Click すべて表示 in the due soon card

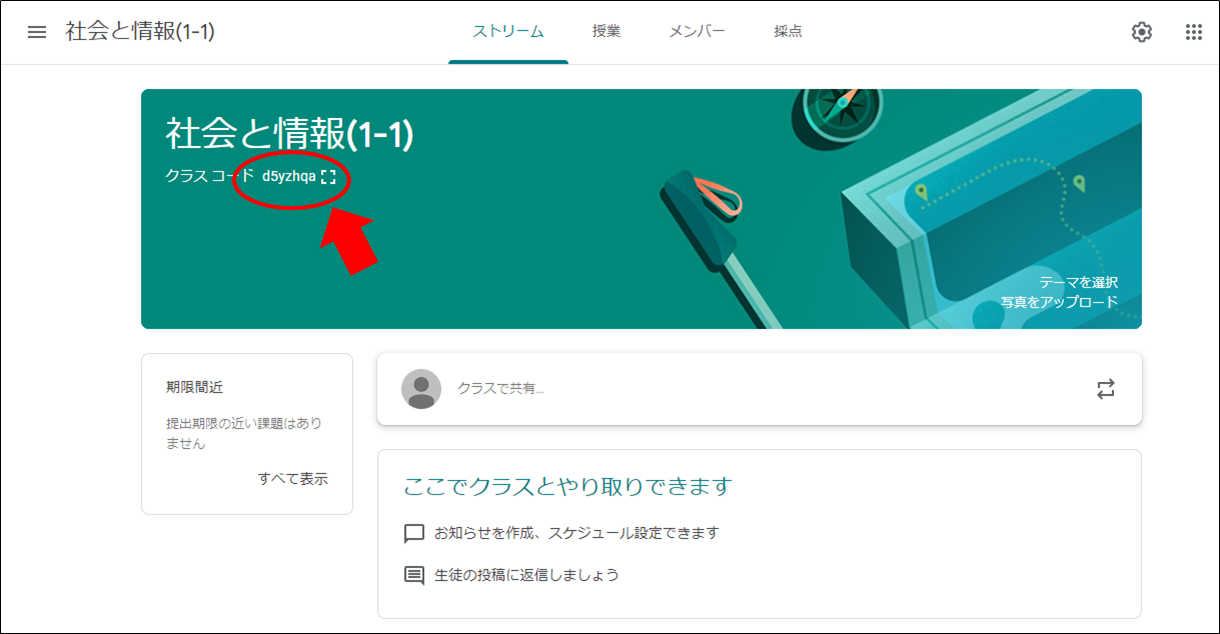(x=292, y=479)
